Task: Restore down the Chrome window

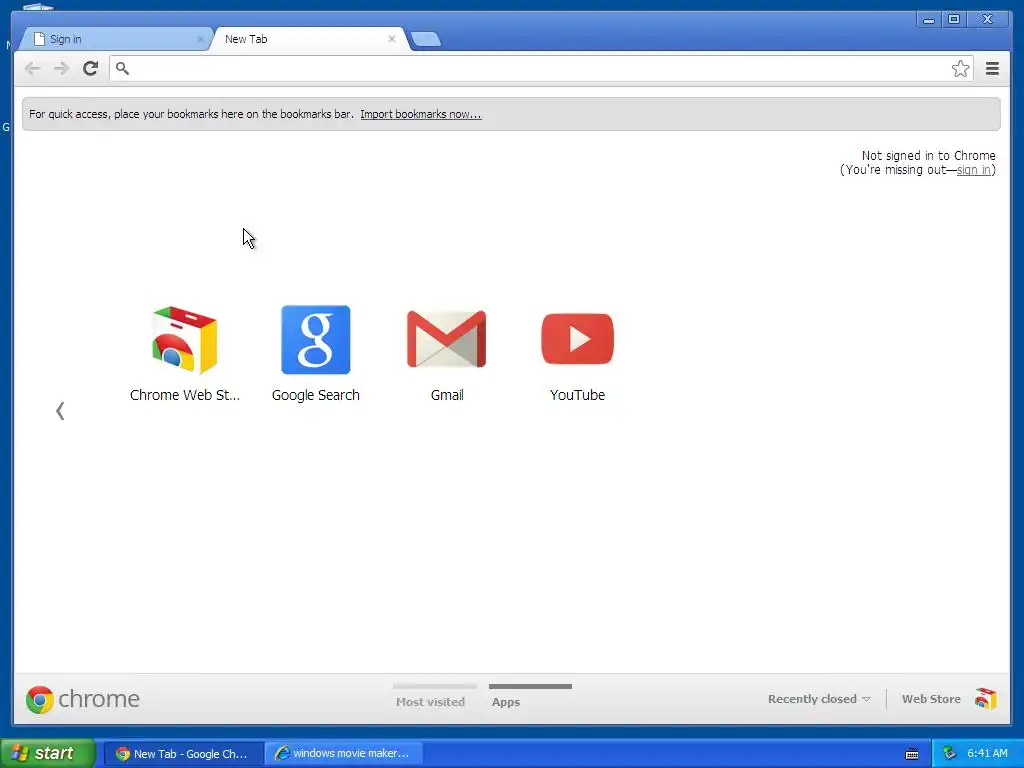Action: click(x=953, y=20)
